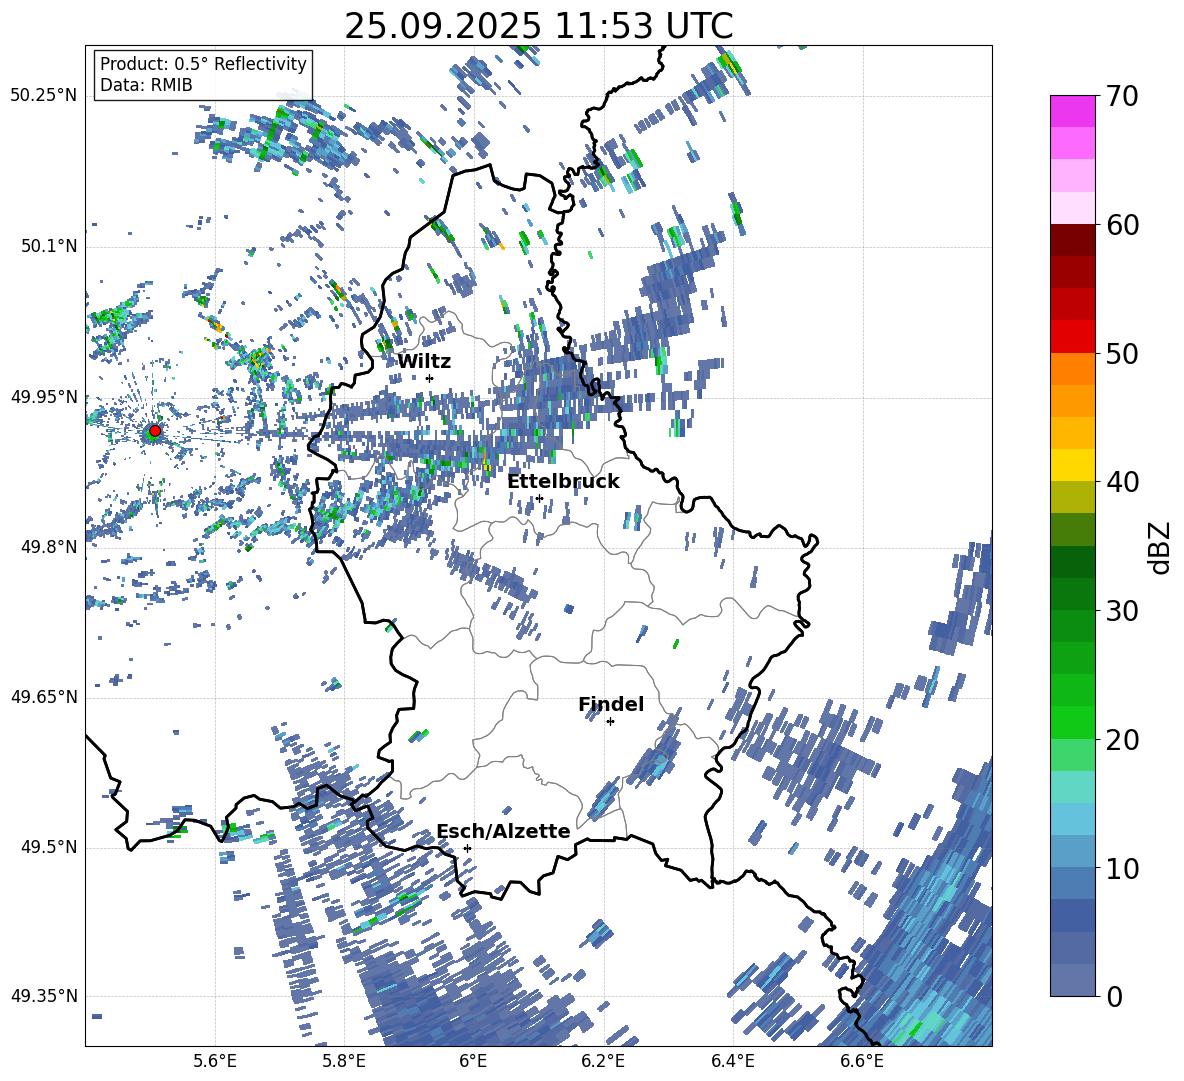Click the title text 25.09.2025 11:53 UTC

pos(538,26)
